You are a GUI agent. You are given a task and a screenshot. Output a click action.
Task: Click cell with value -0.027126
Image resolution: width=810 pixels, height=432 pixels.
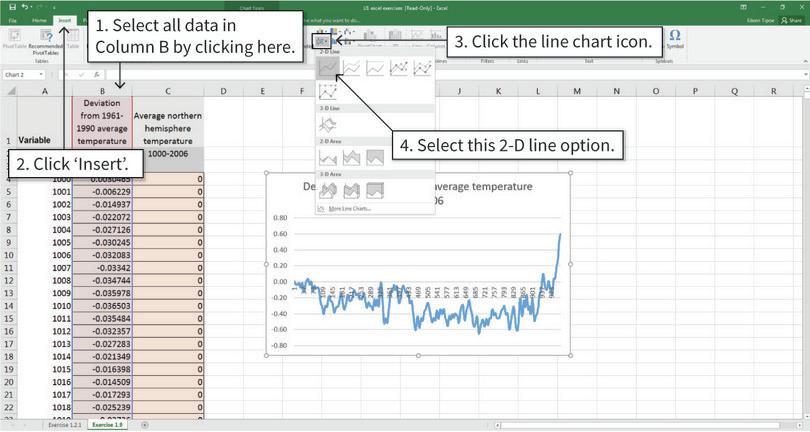point(102,230)
